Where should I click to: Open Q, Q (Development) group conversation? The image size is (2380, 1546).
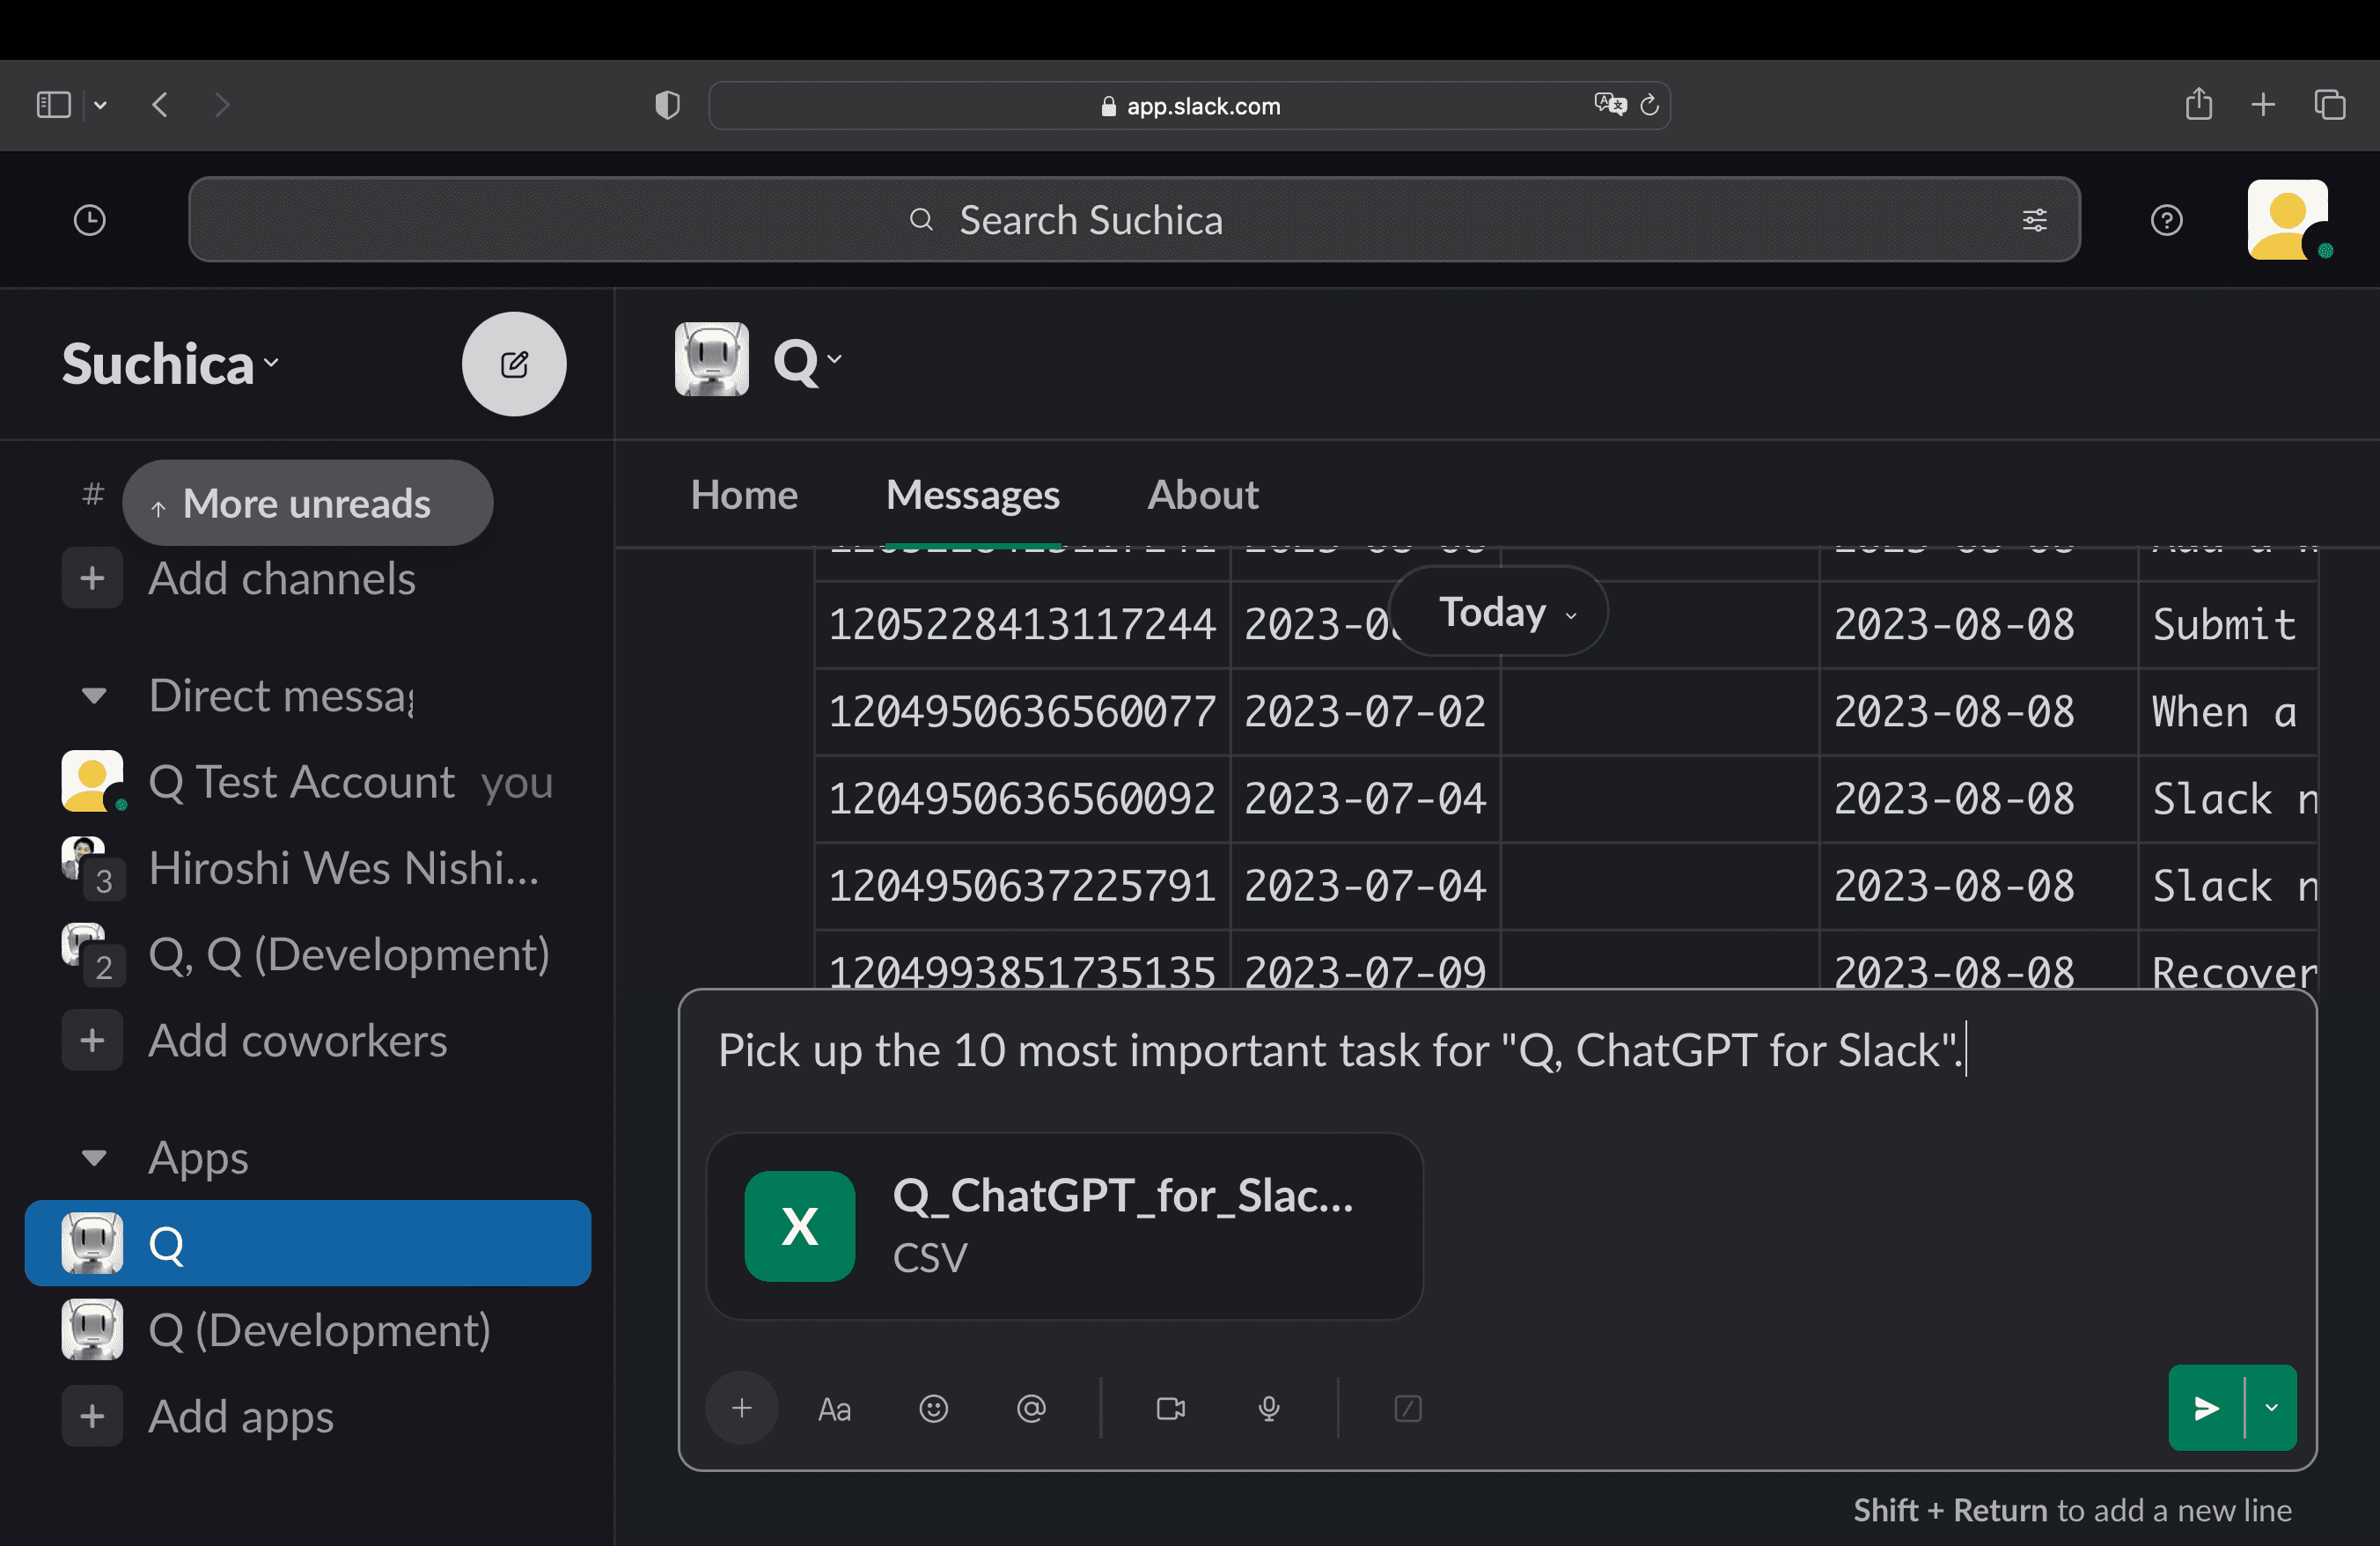308,954
